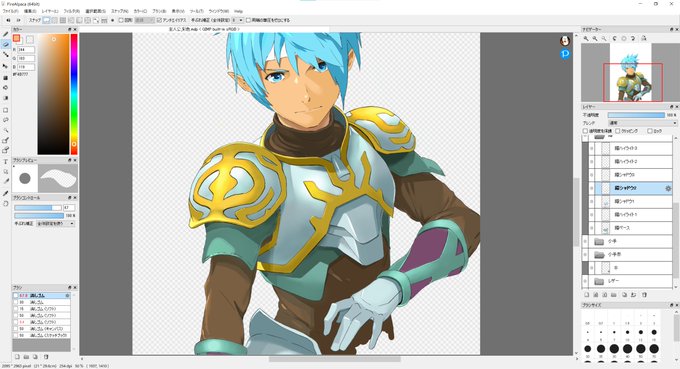
Task: Open the toolbar stabilizer value dropdown
Action: tap(238, 20)
